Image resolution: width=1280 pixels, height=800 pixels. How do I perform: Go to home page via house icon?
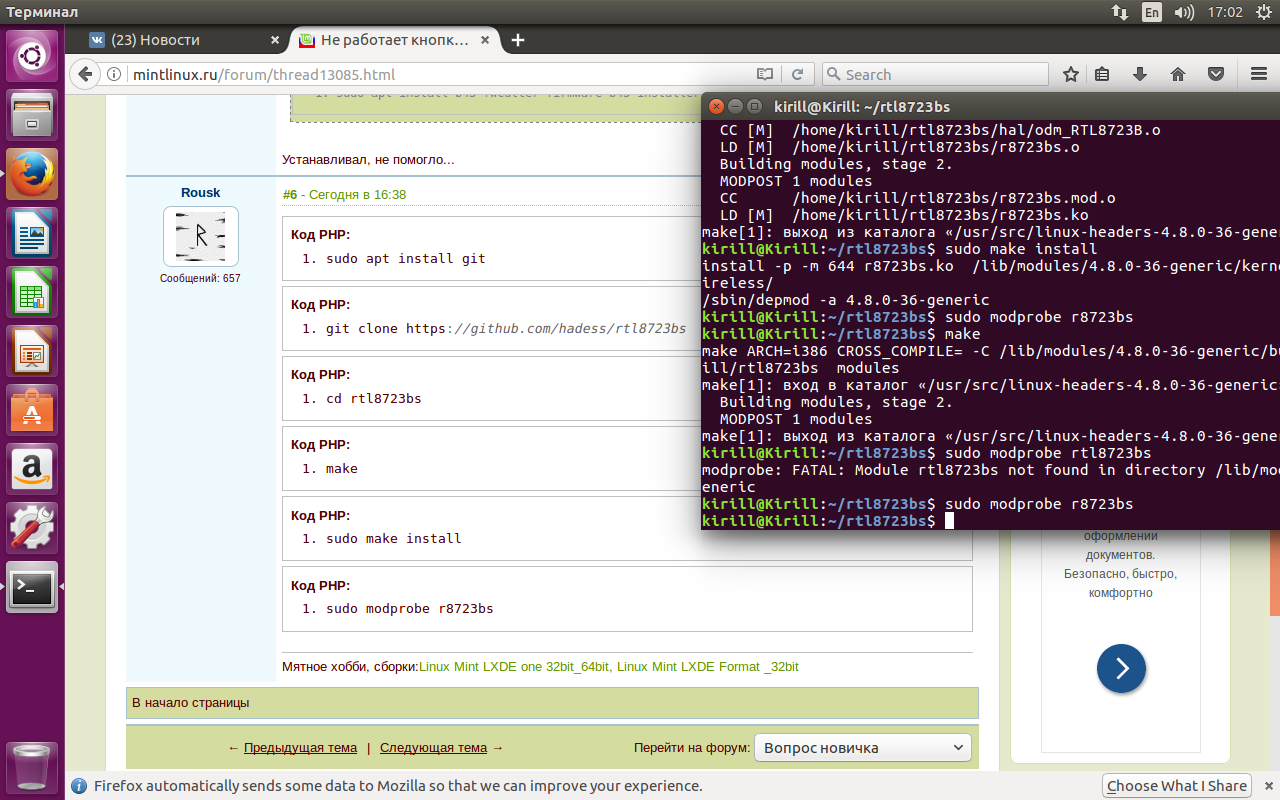click(1177, 74)
